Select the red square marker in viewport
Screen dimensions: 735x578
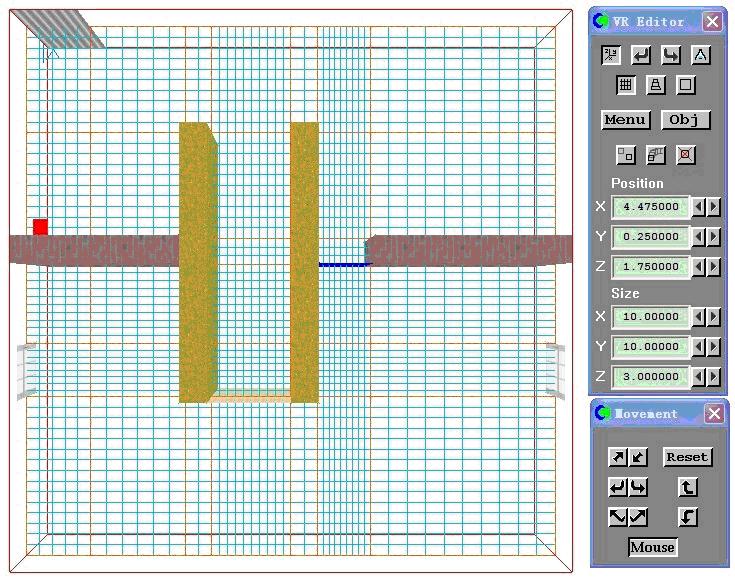40,227
